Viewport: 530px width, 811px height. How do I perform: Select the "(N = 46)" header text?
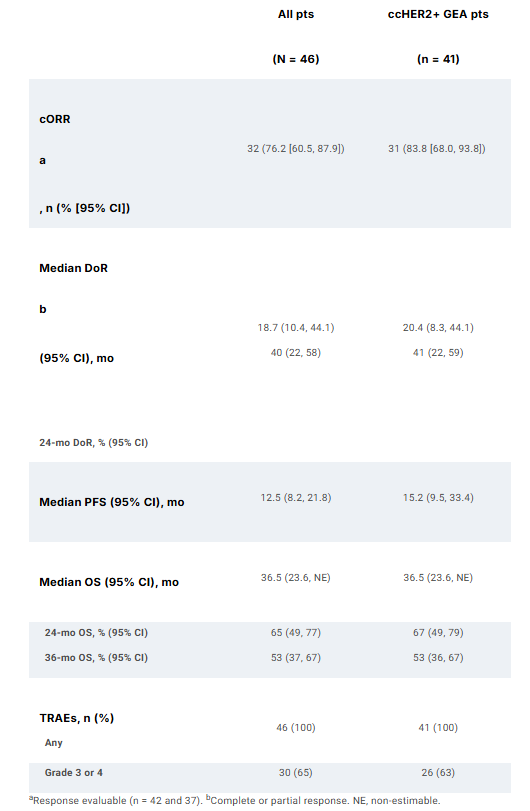296,59
